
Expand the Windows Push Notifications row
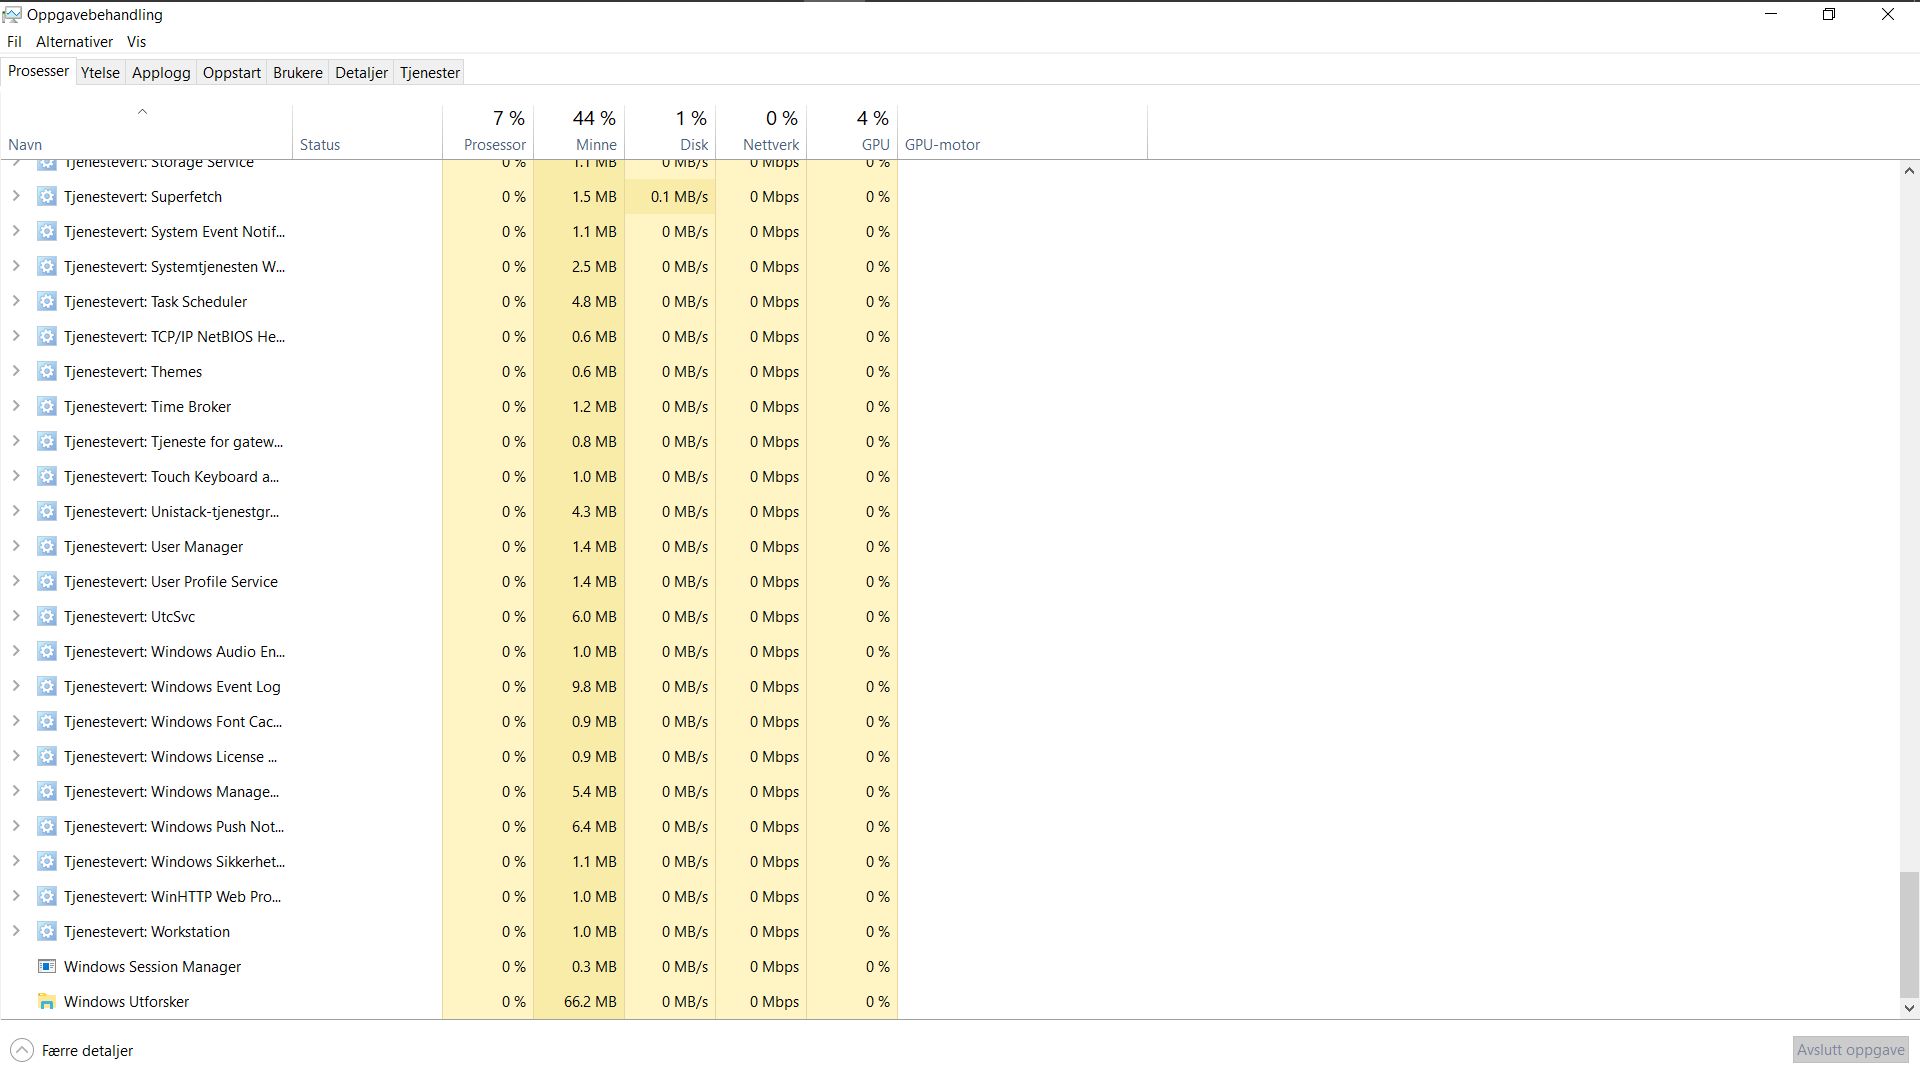click(x=16, y=827)
